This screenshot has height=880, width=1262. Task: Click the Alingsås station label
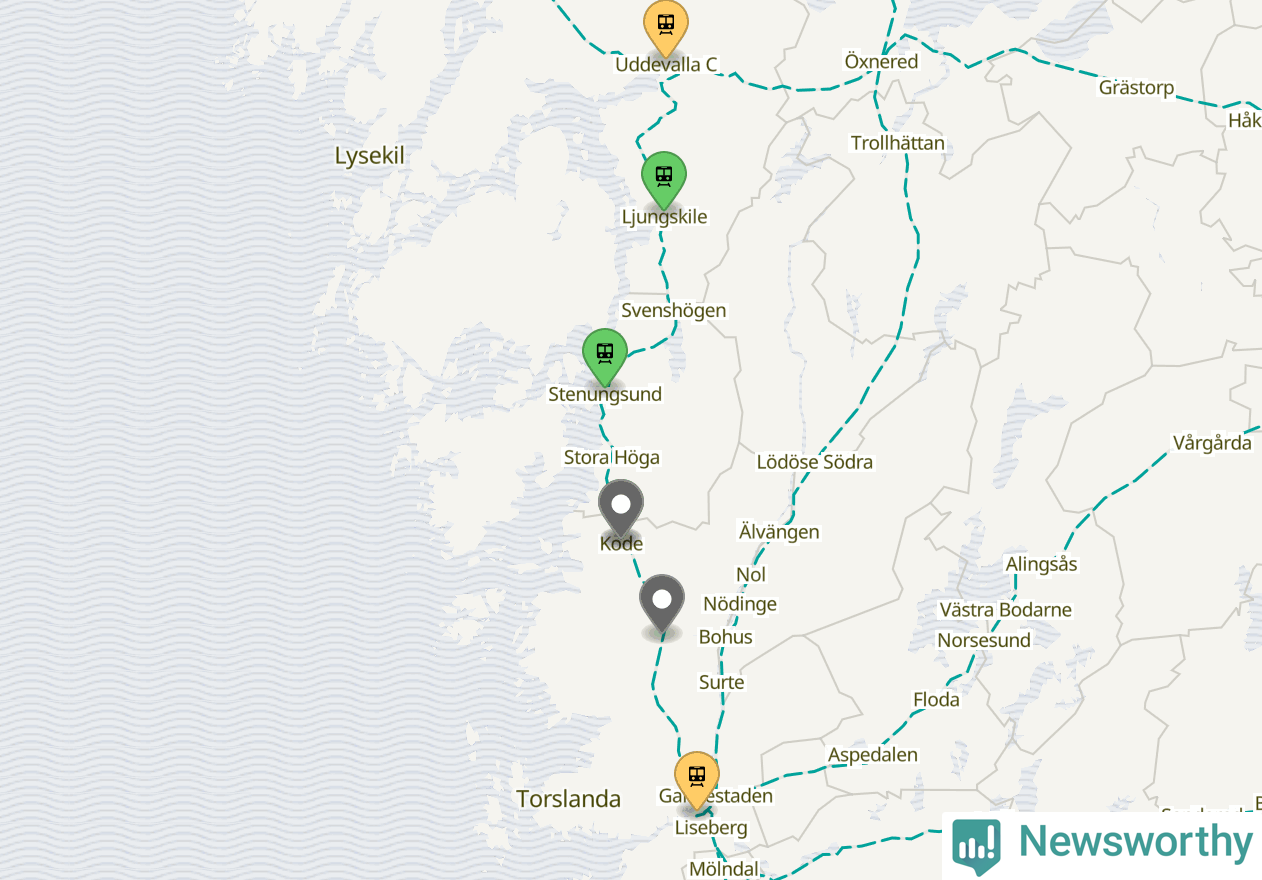[x=1041, y=564]
